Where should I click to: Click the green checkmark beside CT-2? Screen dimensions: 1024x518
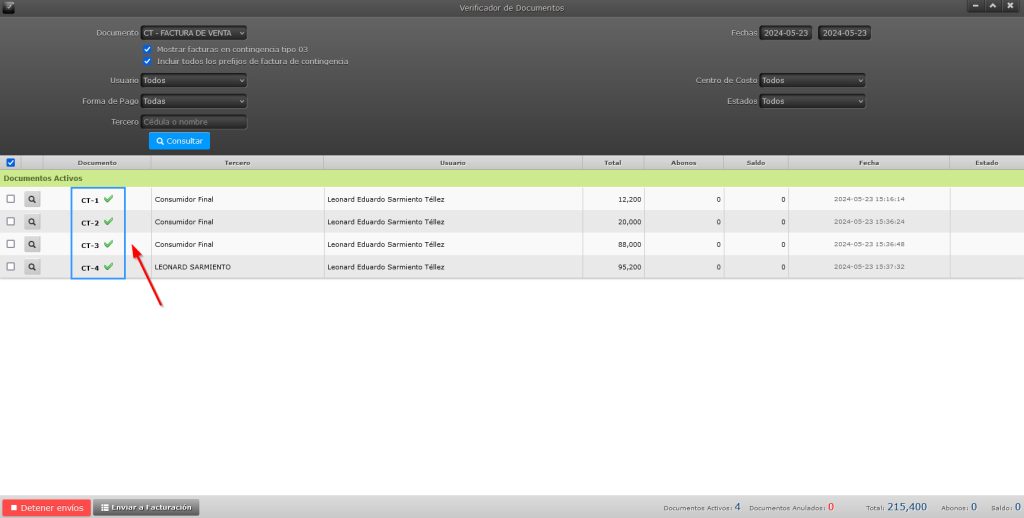(x=108, y=222)
